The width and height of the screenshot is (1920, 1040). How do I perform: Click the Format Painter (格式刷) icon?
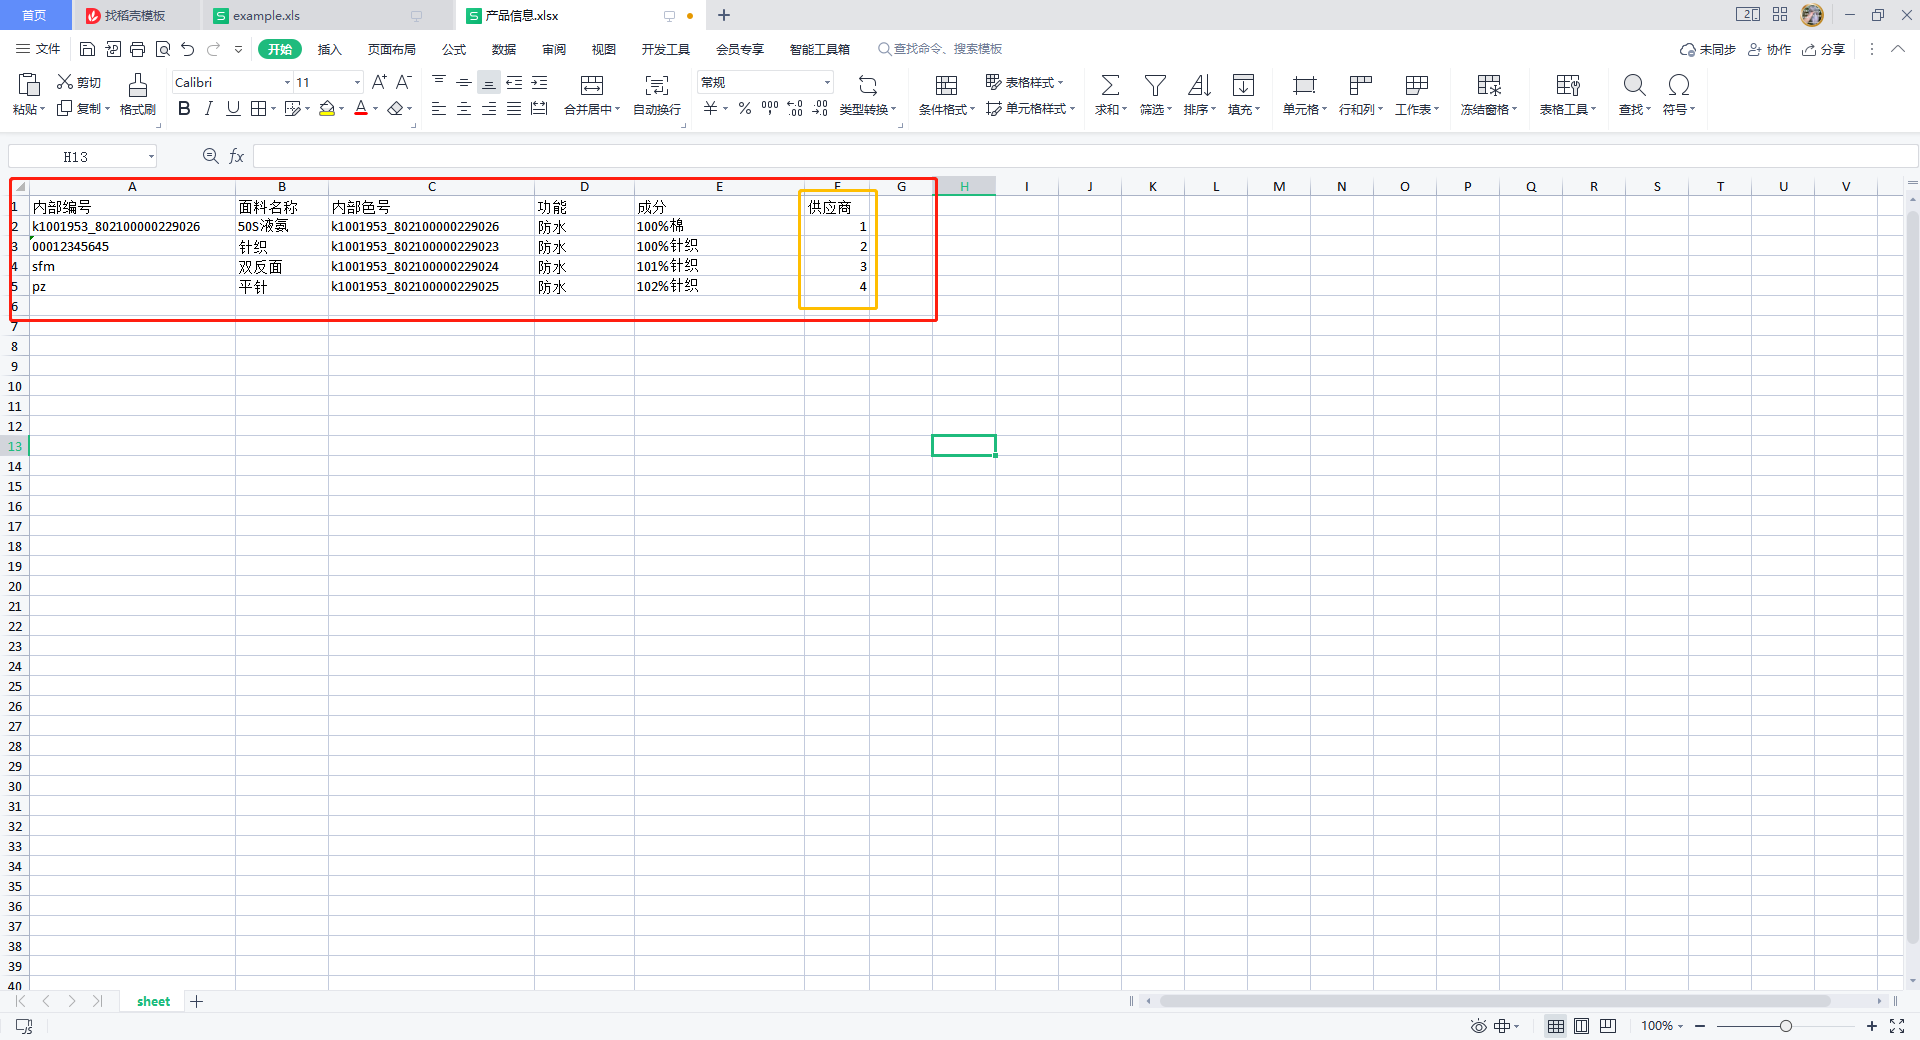[138, 86]
